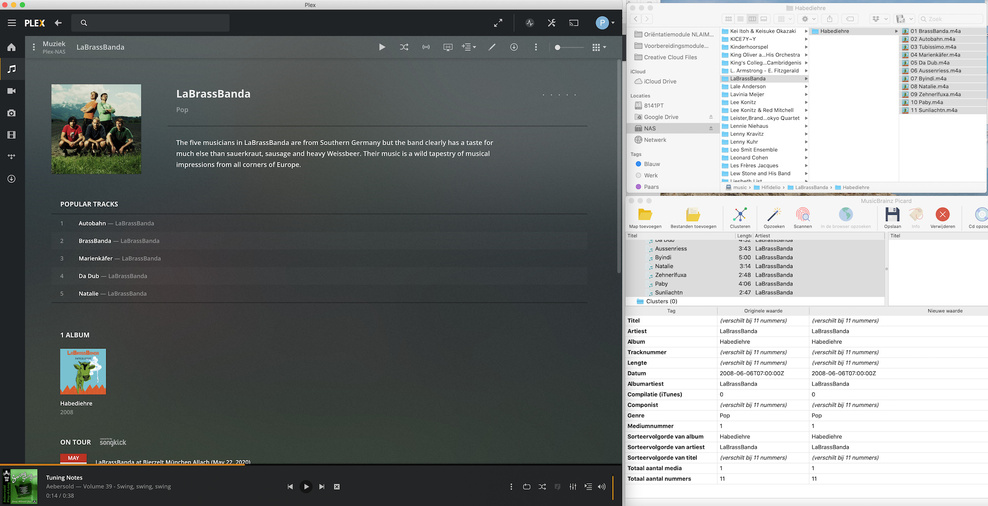
Task: Switch Finder to icon view
Action: [x=729, y=20]
